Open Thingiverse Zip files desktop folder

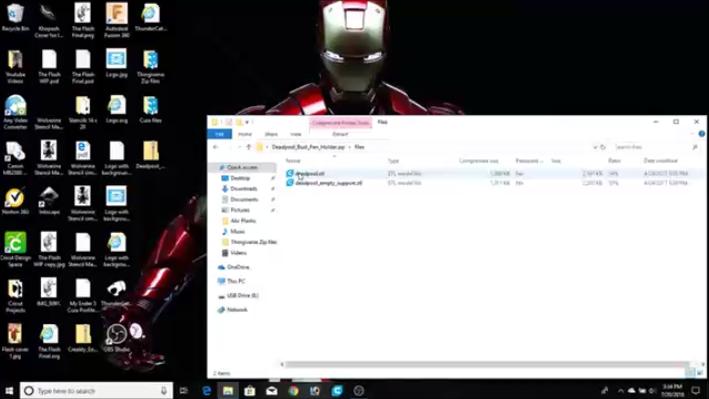point(151,66)
